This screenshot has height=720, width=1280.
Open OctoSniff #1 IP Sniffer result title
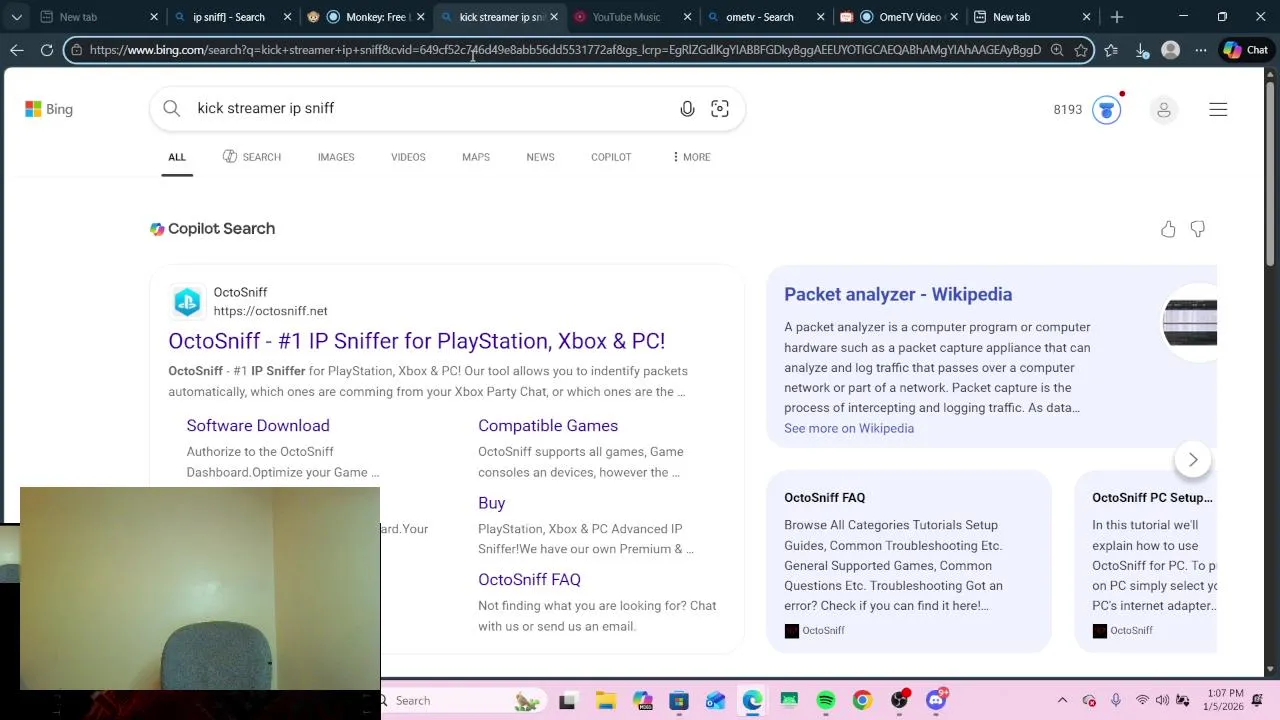(x=416, y=341)
